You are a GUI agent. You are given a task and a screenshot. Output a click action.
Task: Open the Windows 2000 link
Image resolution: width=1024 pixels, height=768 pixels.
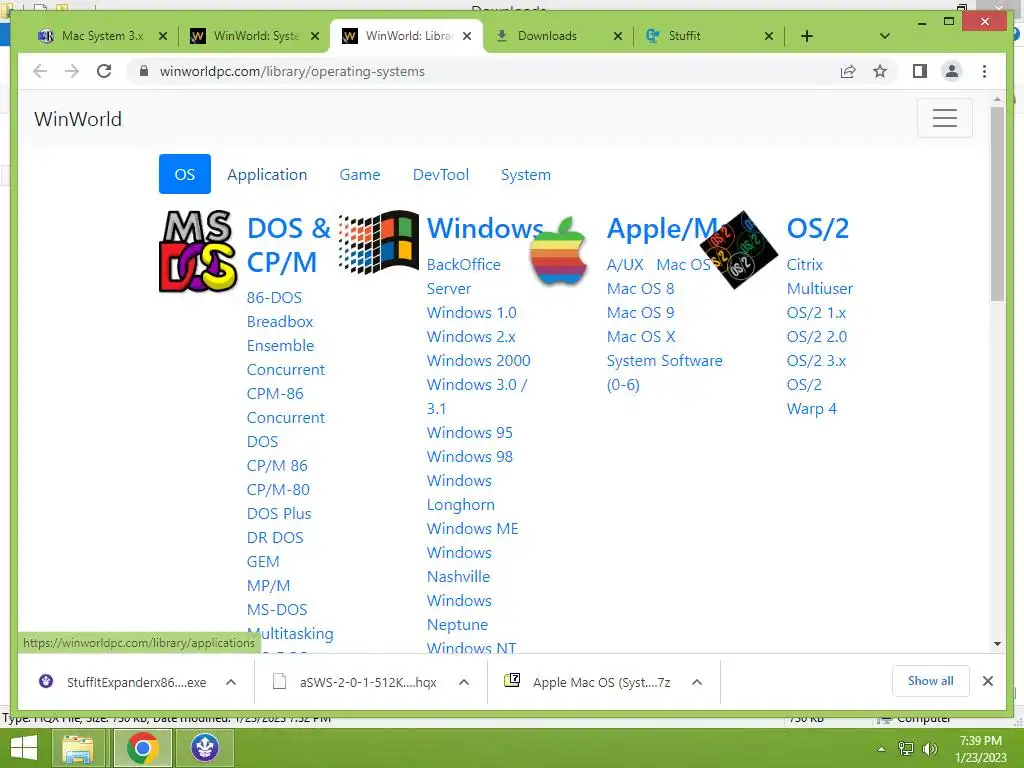click(x=479, y=360)
